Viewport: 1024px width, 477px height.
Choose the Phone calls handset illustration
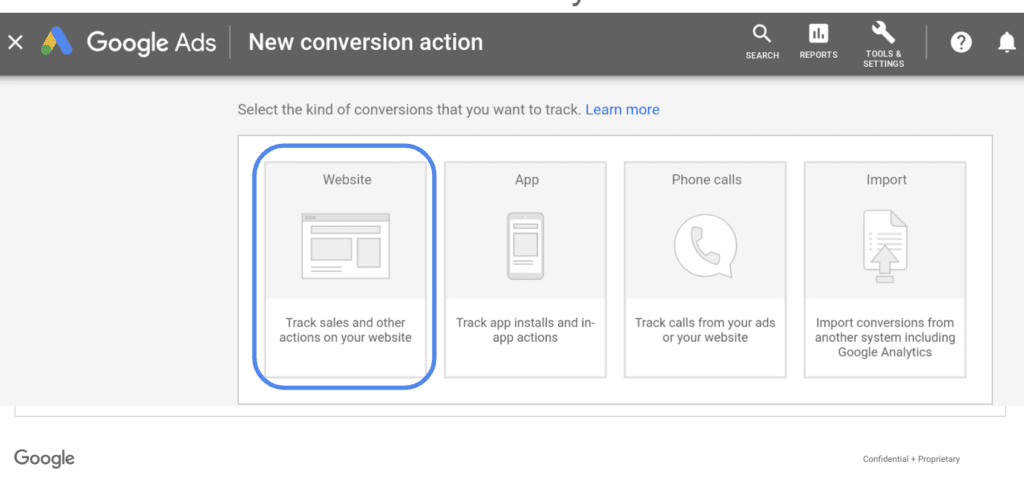pyautogui.click(x=705, y=245)
